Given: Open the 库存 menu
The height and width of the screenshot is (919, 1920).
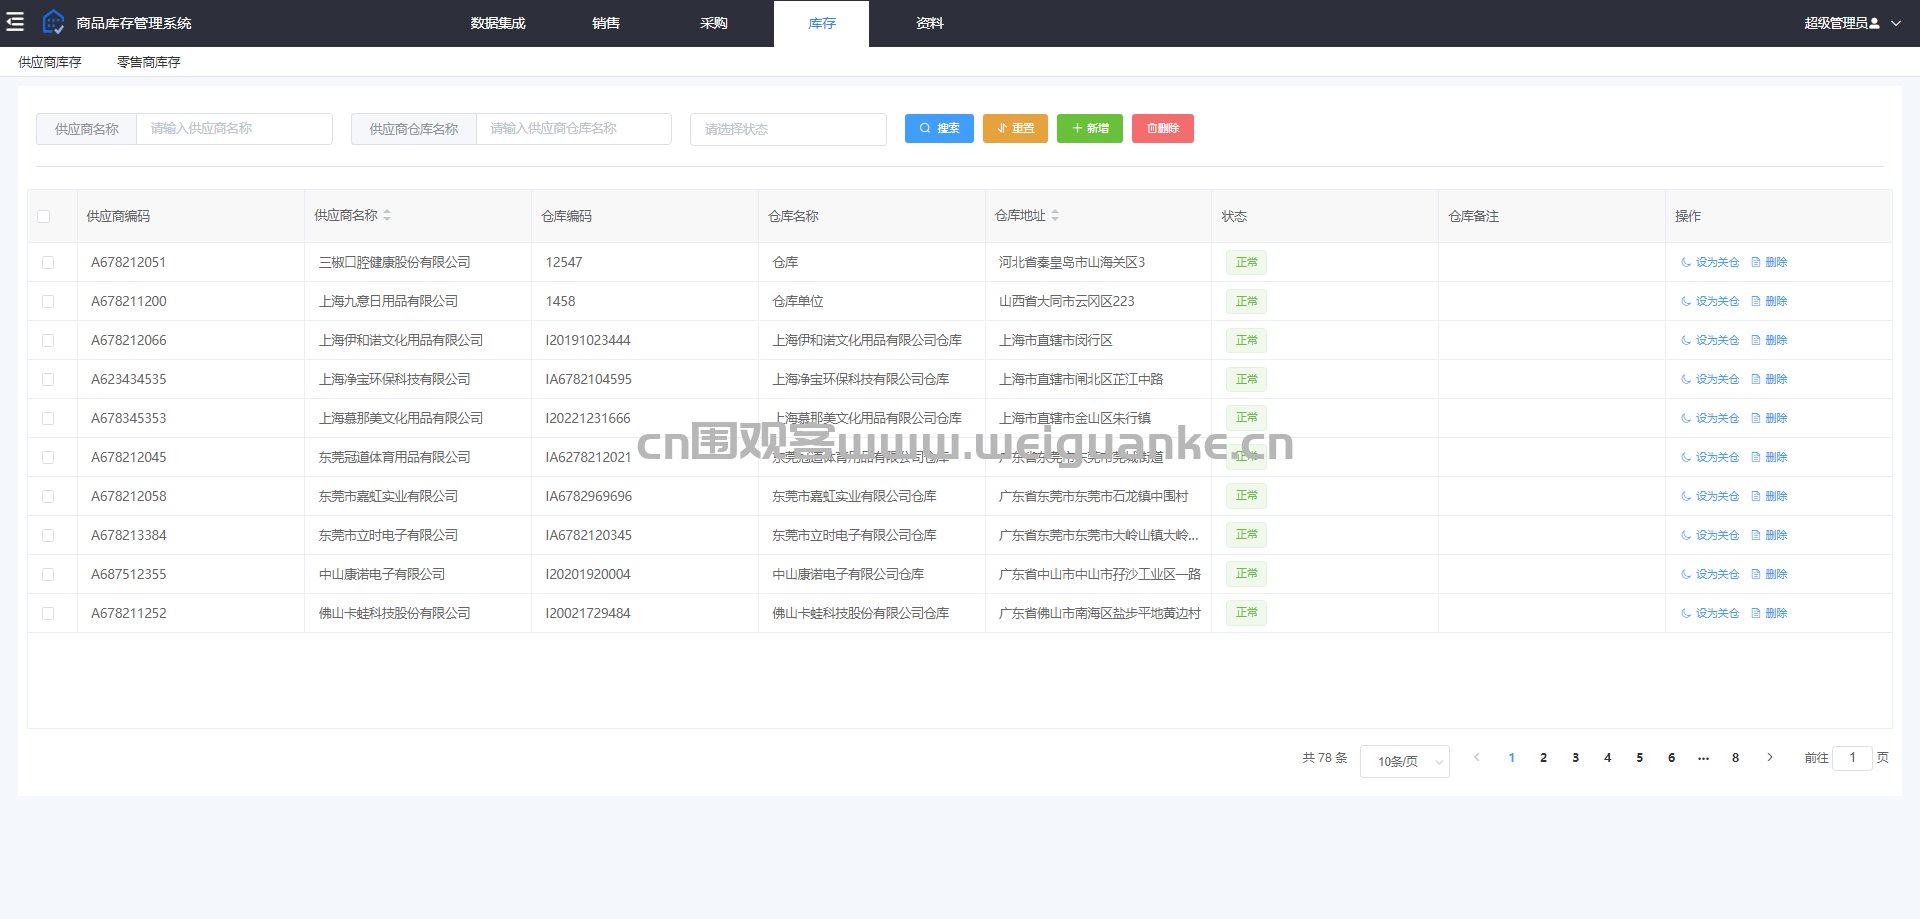Looking at the screenshot, I should (822, 23).
